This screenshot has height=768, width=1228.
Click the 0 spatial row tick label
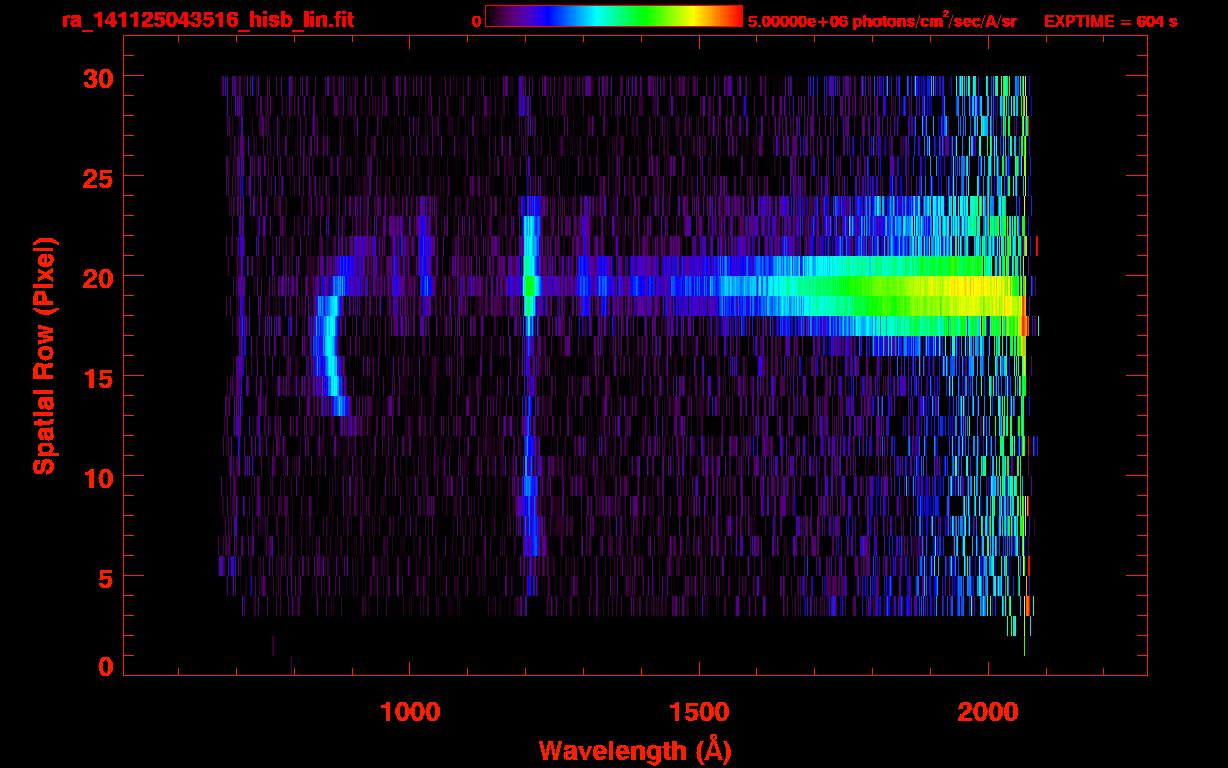coord(105,666)
